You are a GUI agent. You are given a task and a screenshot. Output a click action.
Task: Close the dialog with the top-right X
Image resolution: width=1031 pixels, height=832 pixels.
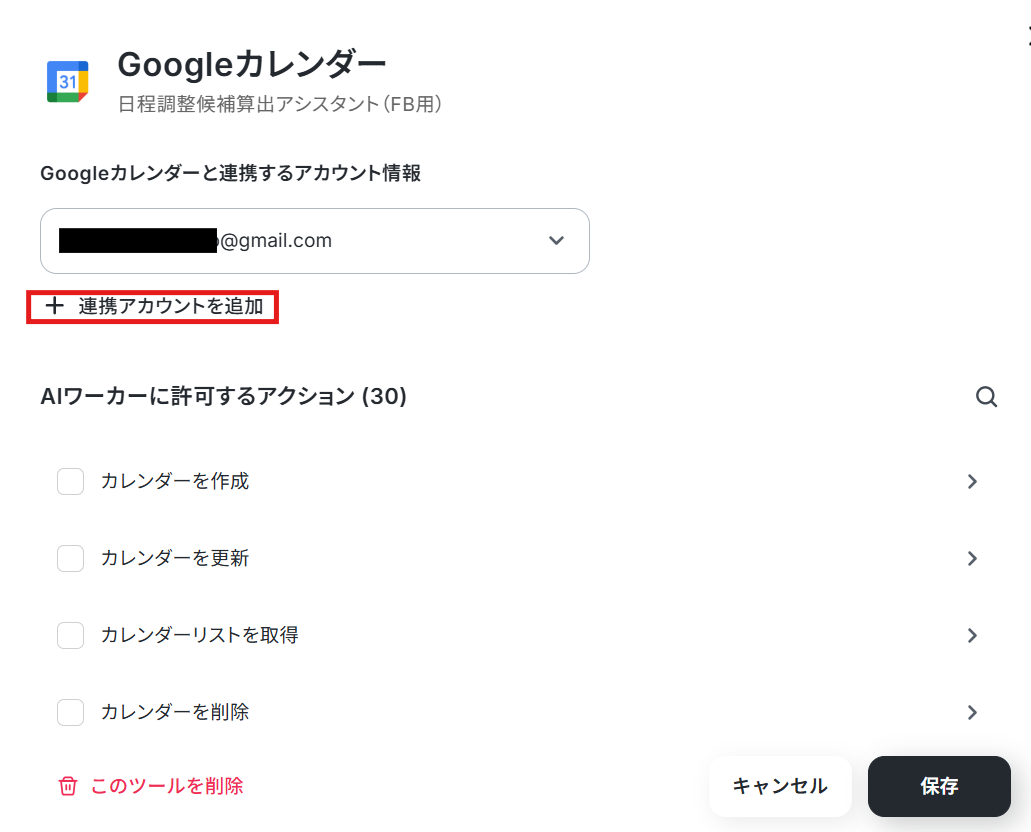1027,38
